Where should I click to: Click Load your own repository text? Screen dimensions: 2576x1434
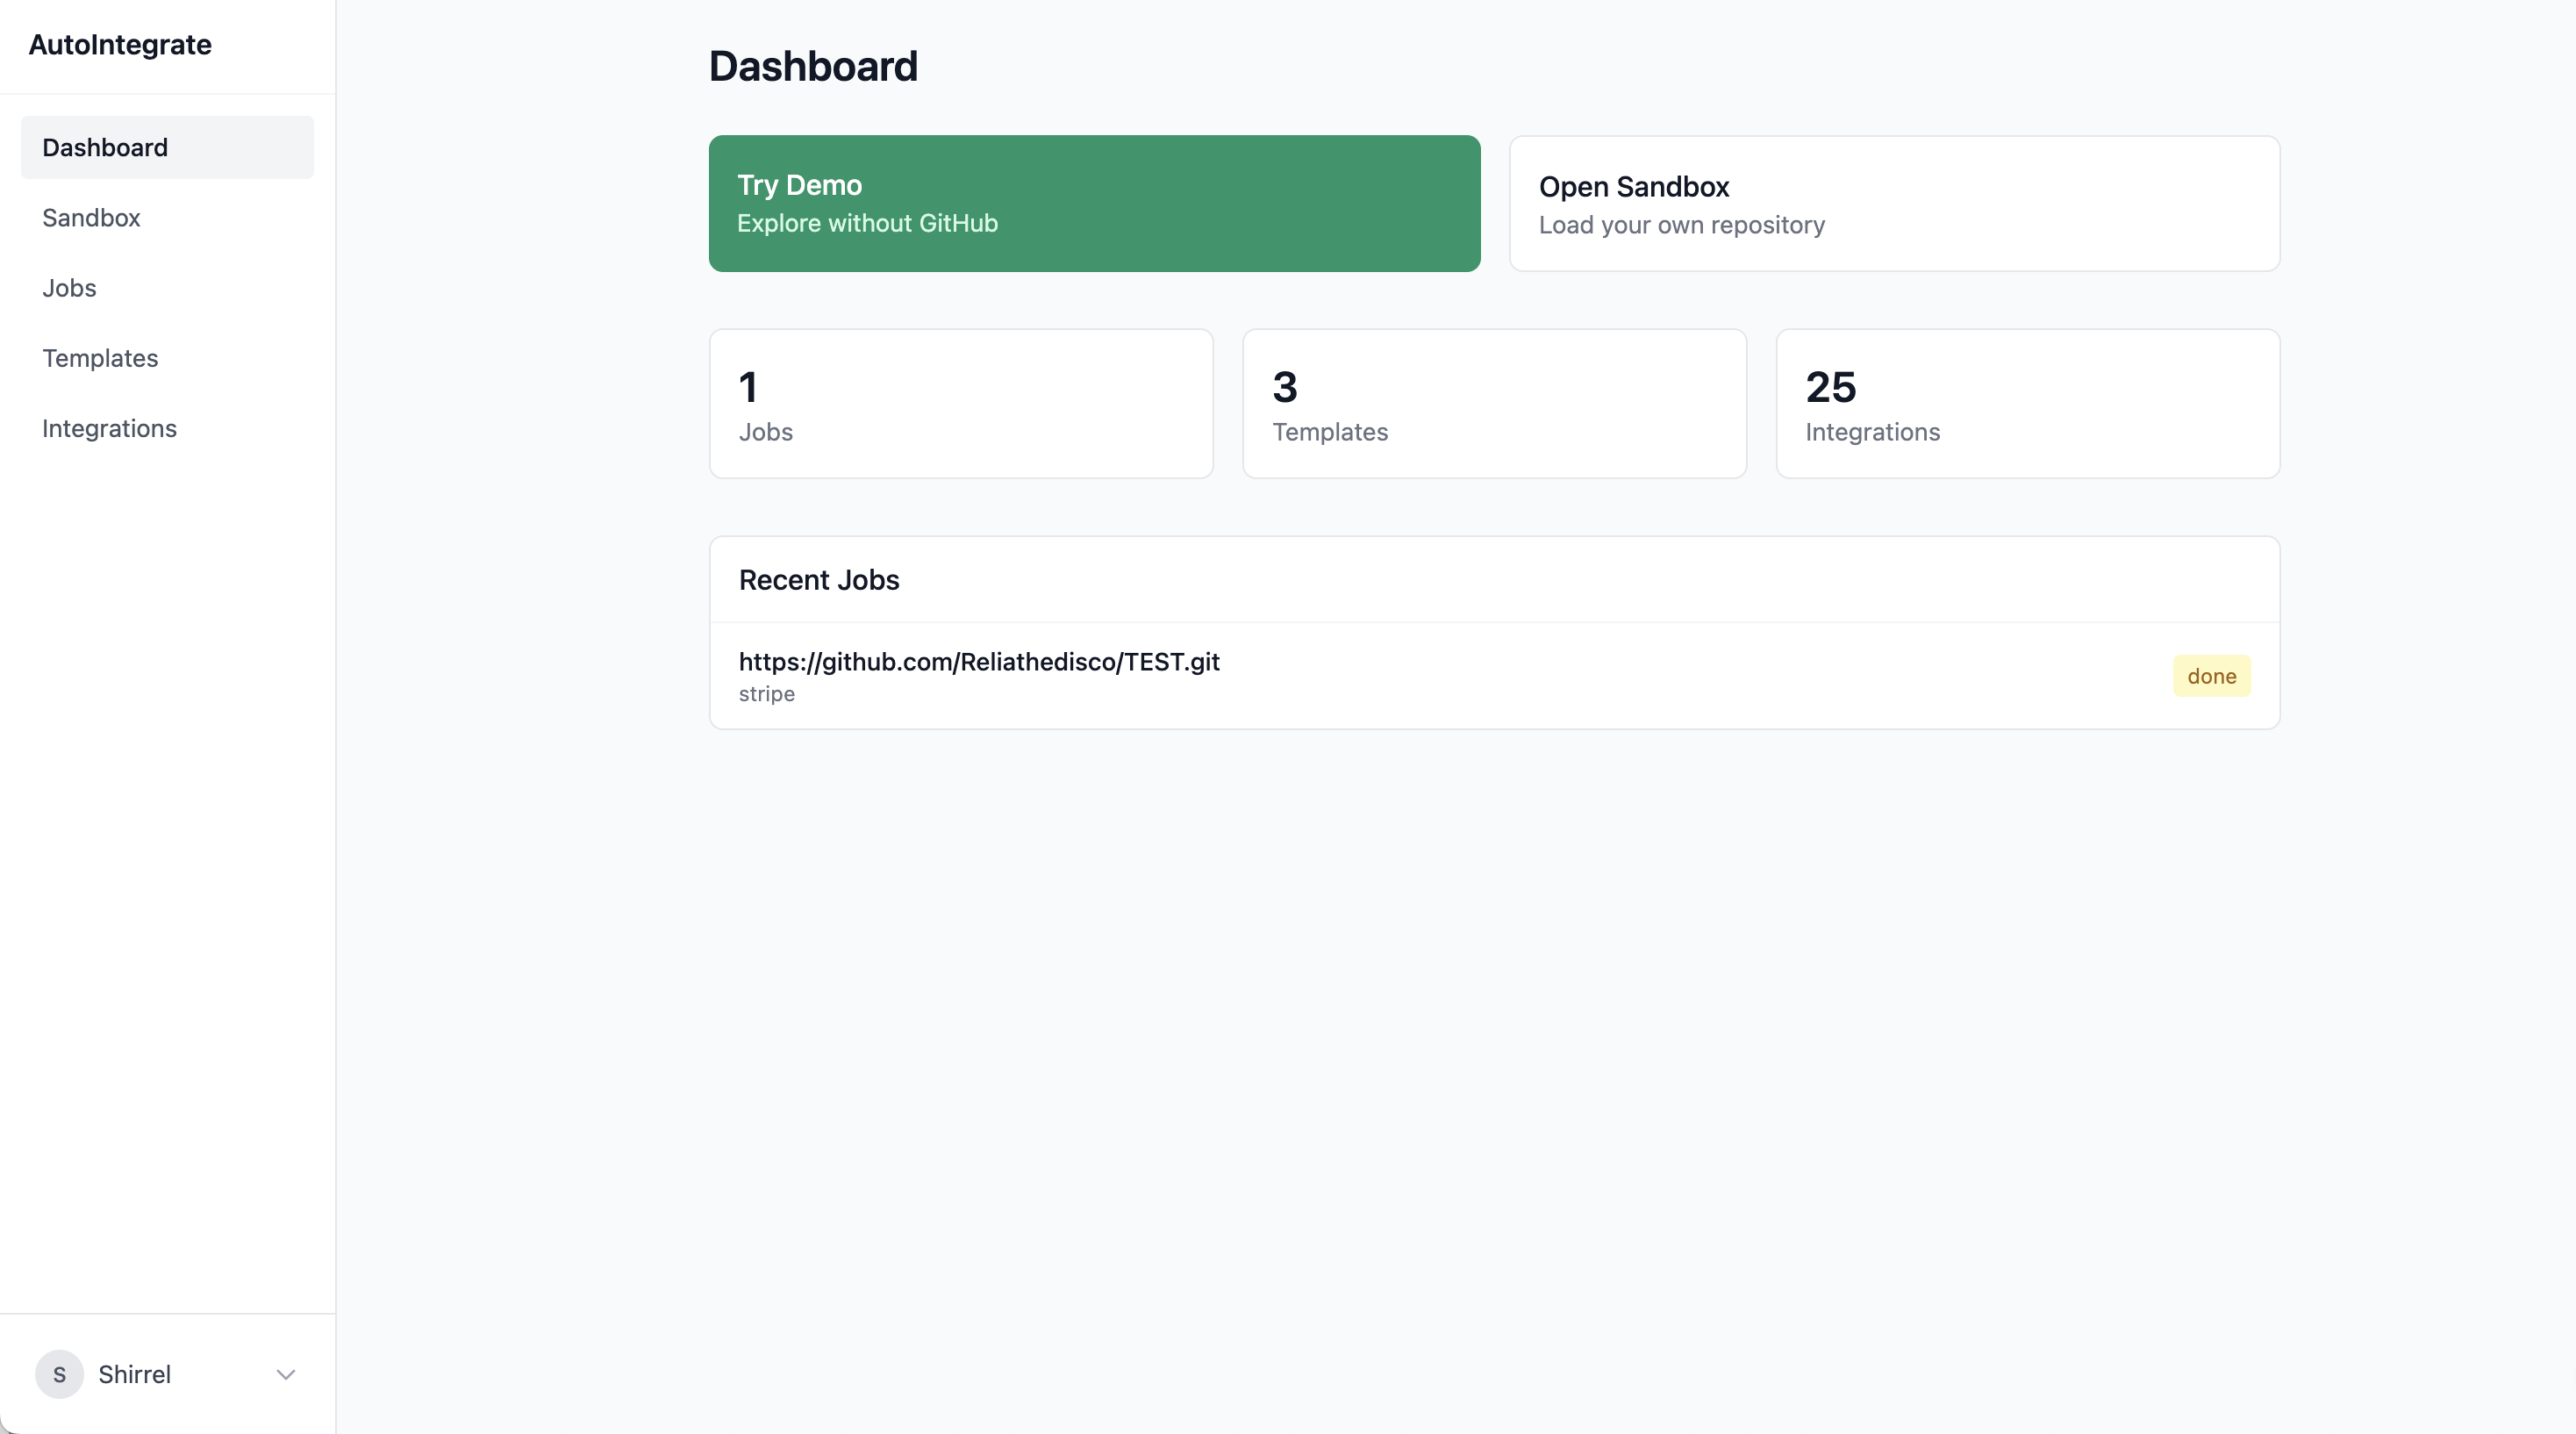1681,225
